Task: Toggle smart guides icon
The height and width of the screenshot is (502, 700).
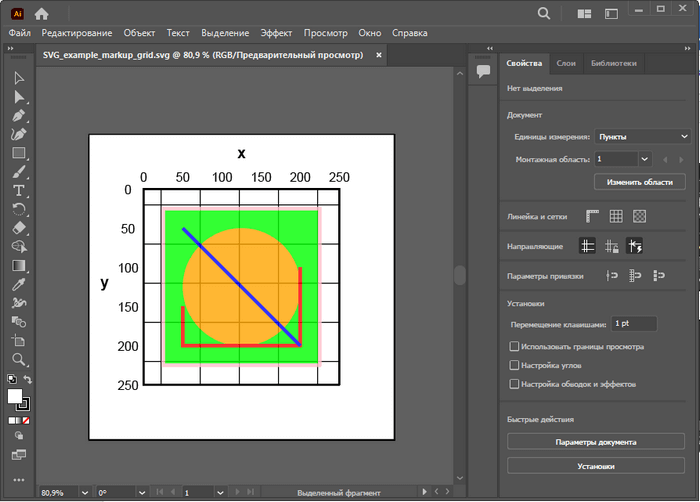Action: 634,246
